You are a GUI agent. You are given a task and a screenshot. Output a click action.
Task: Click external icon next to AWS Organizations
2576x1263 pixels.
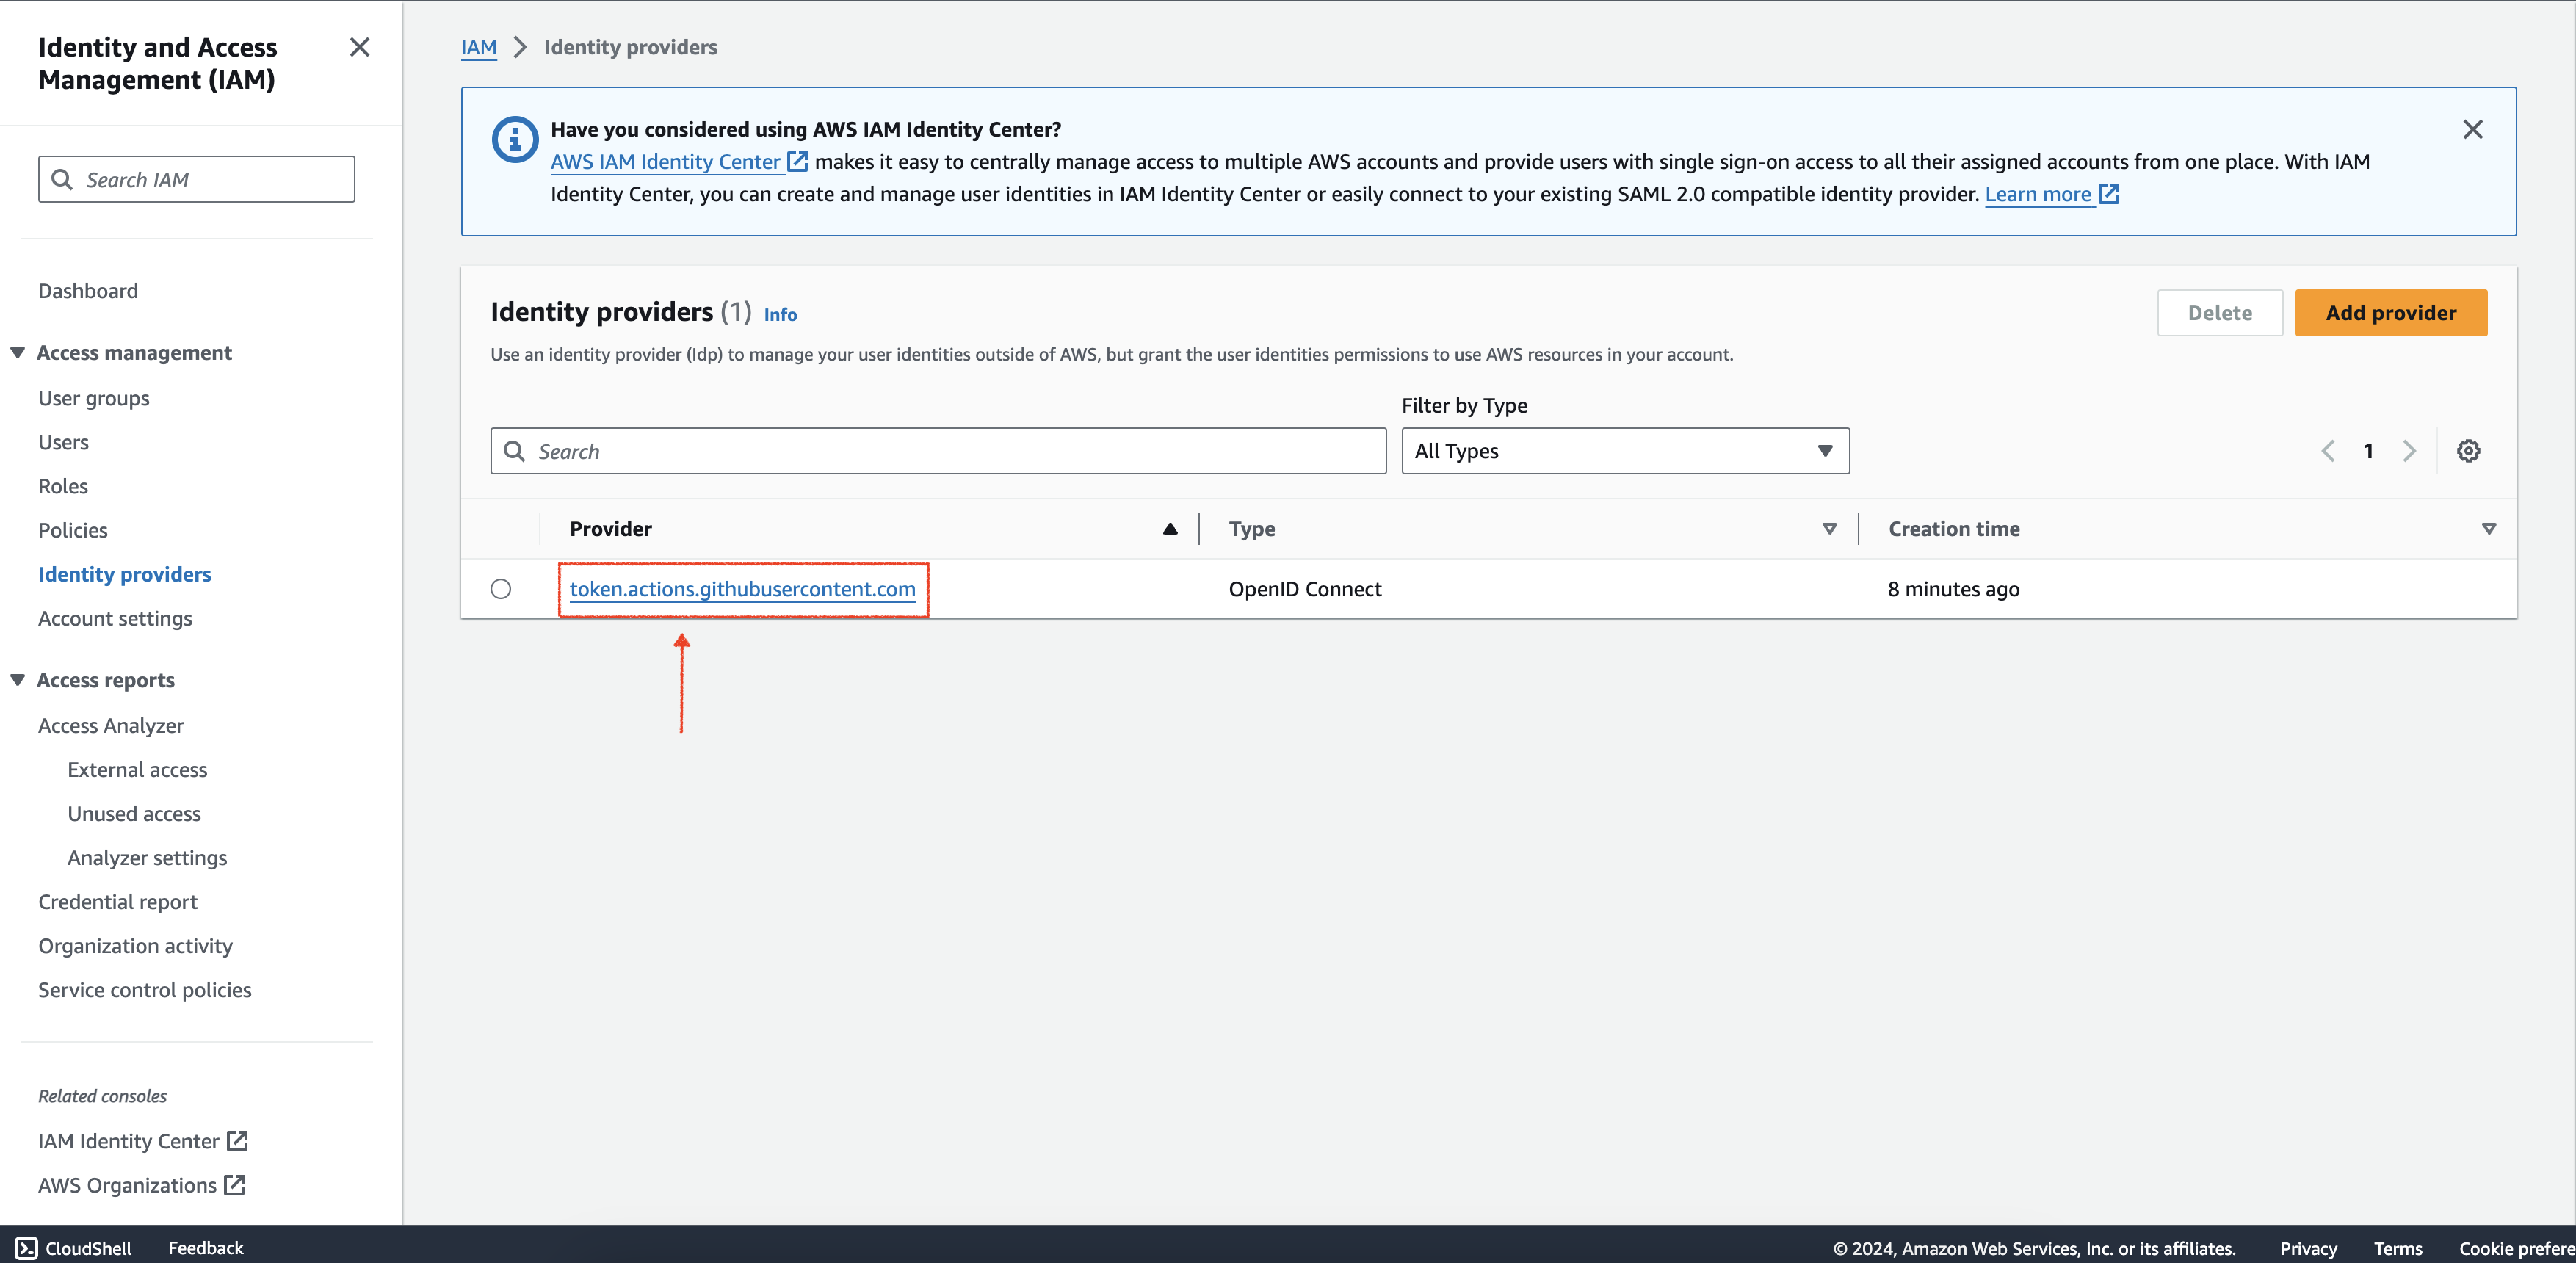coord(234,1184)
